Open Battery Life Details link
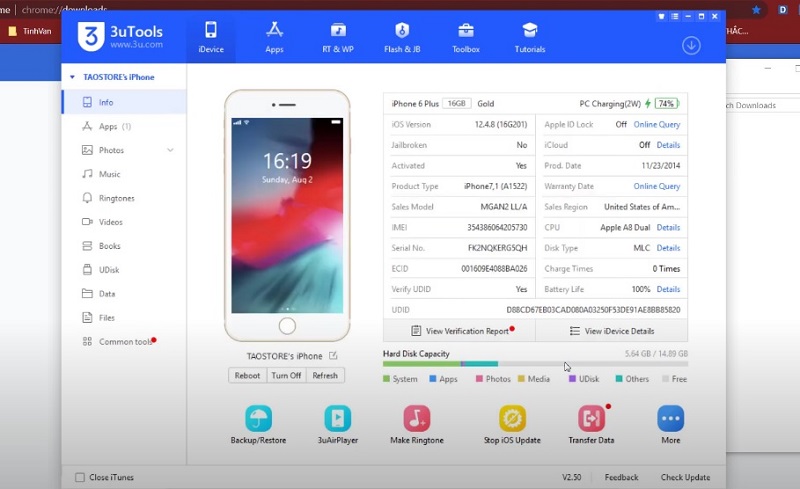800x489 pixels. pyautogui.click(x=668, y=289)
